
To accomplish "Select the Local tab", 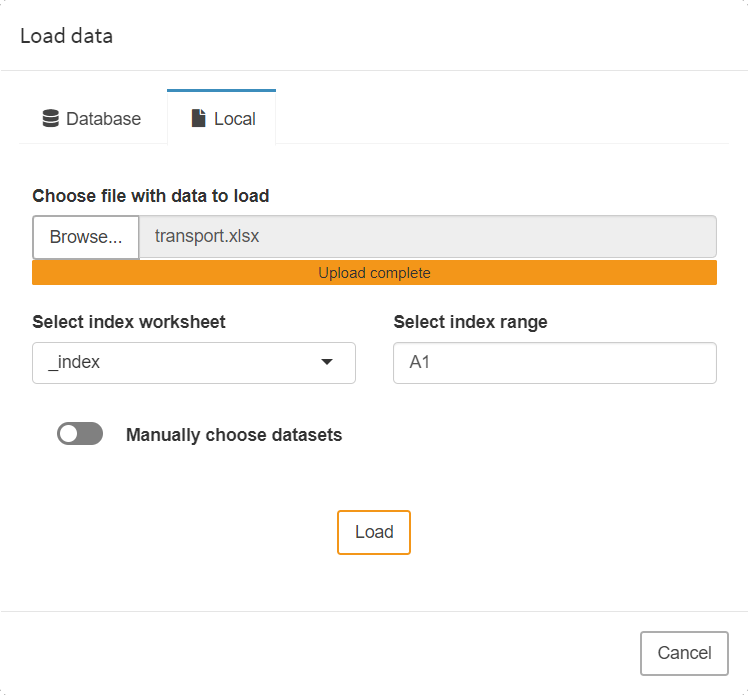I will [222, 119].
